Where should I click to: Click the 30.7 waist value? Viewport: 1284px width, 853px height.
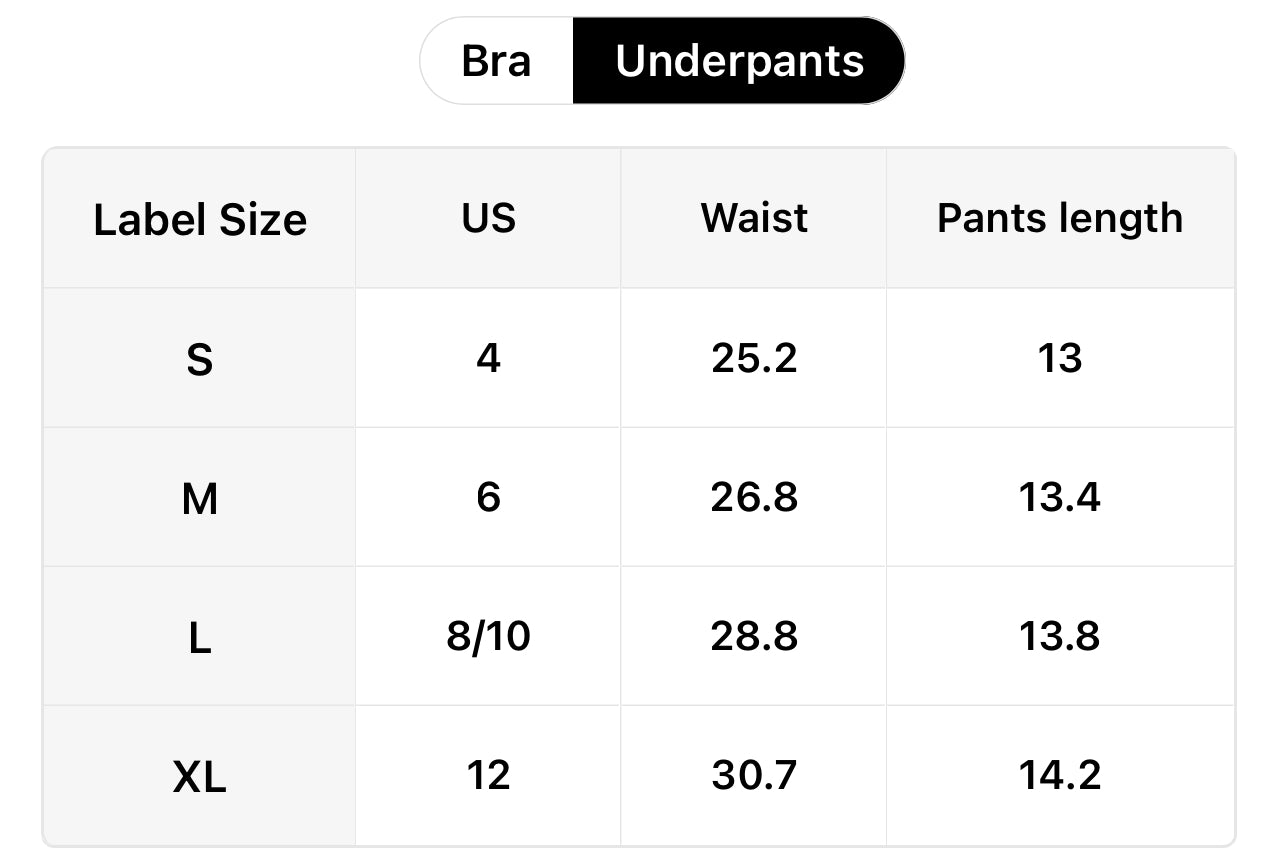tap(754, 775)
